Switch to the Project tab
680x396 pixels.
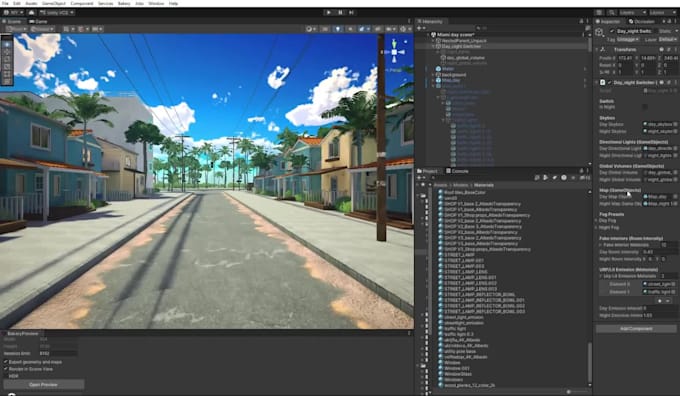pyautogui.click(x=428, y=171)
